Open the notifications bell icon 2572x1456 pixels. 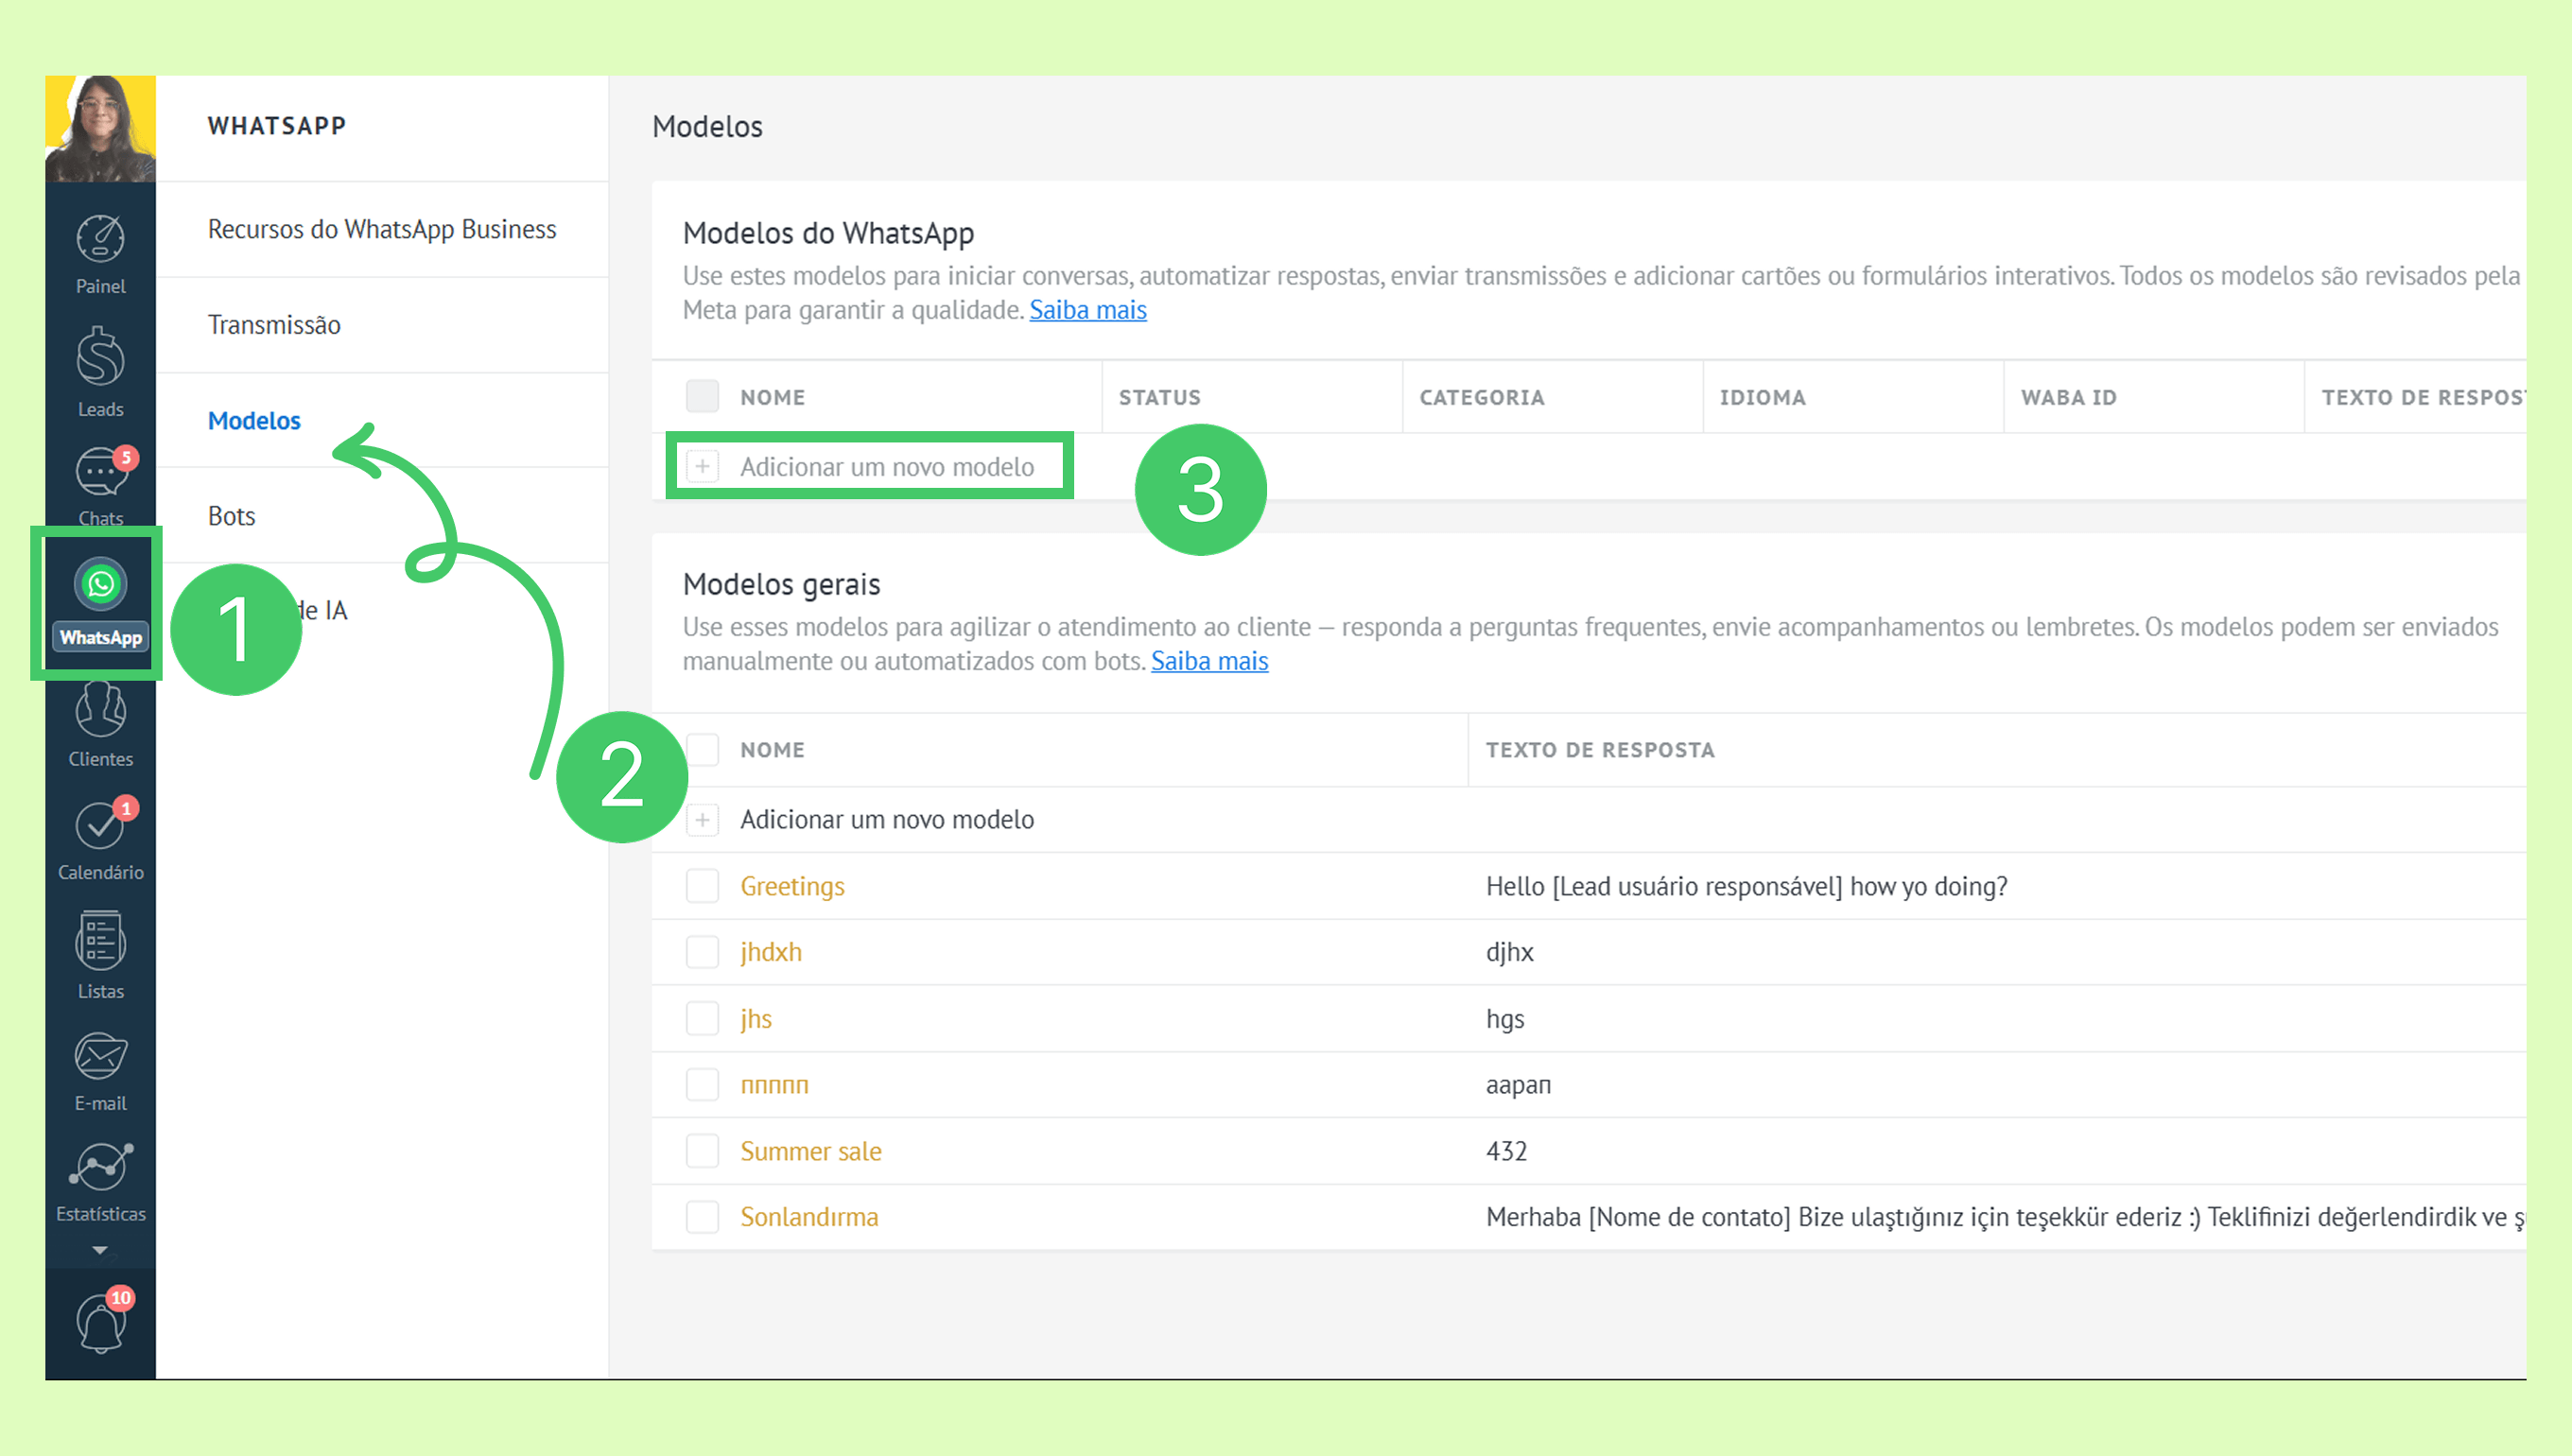click(101, 1322)
